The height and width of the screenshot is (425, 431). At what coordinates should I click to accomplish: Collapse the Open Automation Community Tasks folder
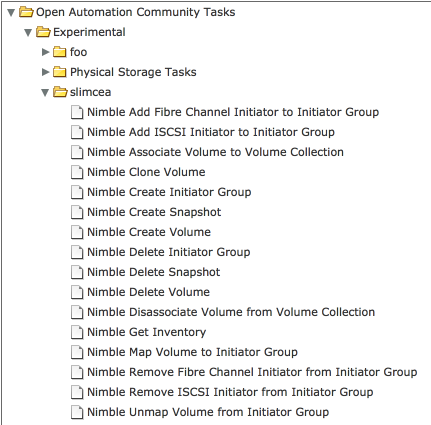pos(11,13)
